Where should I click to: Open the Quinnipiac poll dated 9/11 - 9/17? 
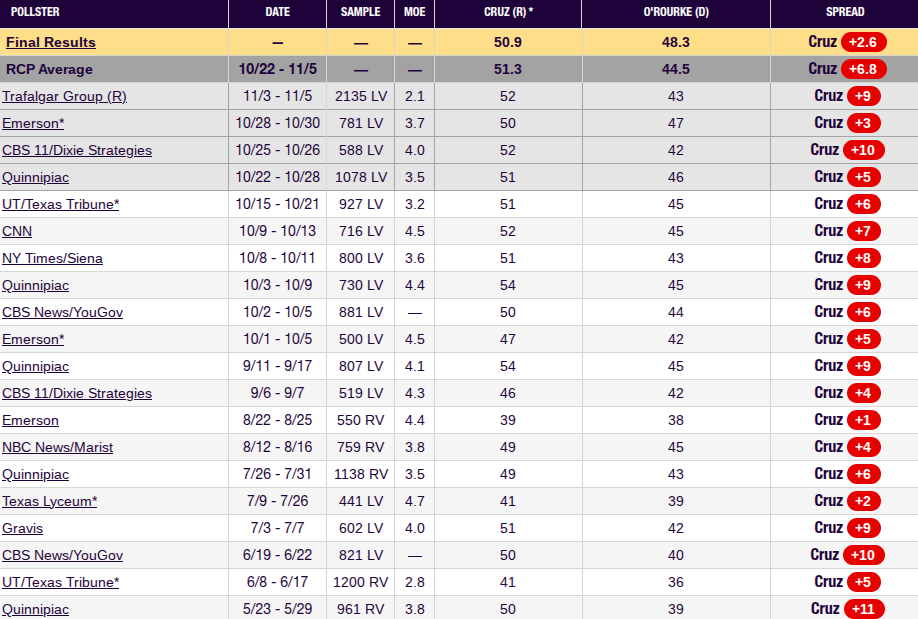point(36,366)
